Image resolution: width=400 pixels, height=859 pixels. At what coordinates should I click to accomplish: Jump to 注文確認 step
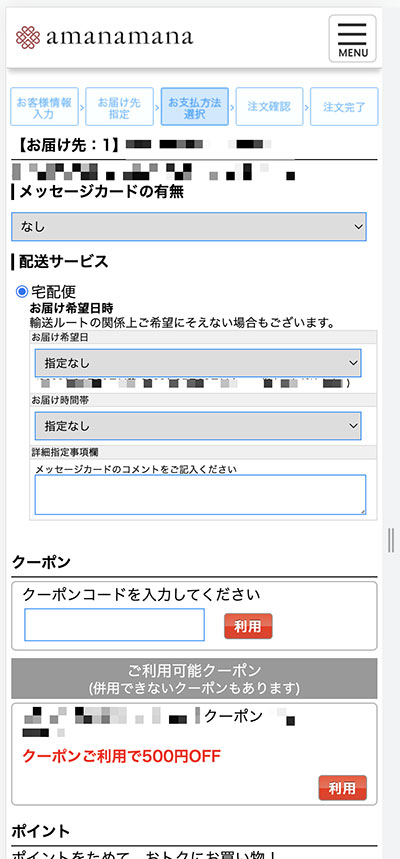pos(269,106)
